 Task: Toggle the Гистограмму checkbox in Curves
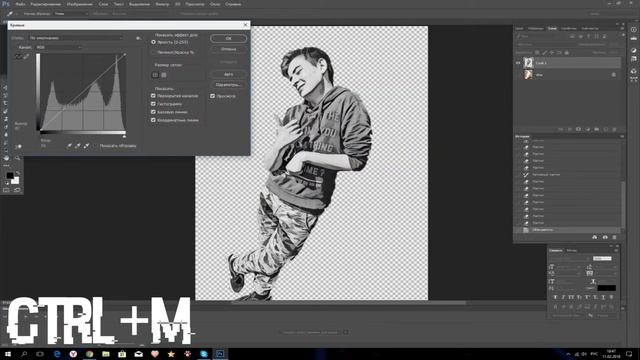pyautogui.click(x=153, y=104)
